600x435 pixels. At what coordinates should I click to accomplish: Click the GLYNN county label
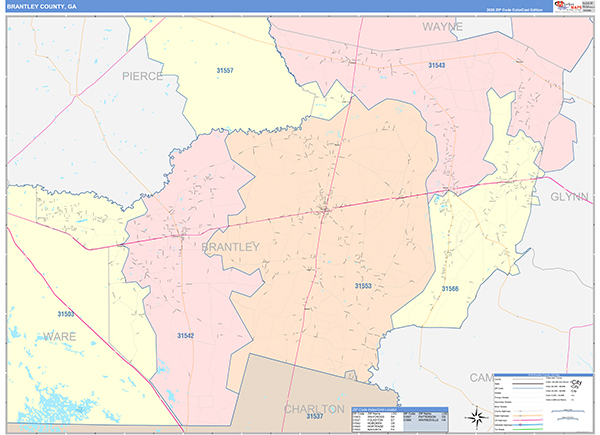569,197
